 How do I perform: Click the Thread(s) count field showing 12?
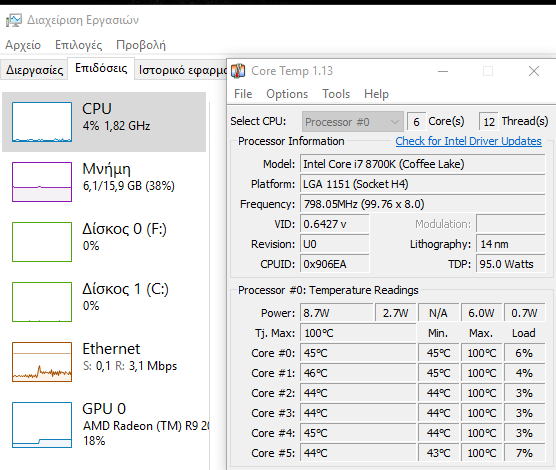[489, 122]
